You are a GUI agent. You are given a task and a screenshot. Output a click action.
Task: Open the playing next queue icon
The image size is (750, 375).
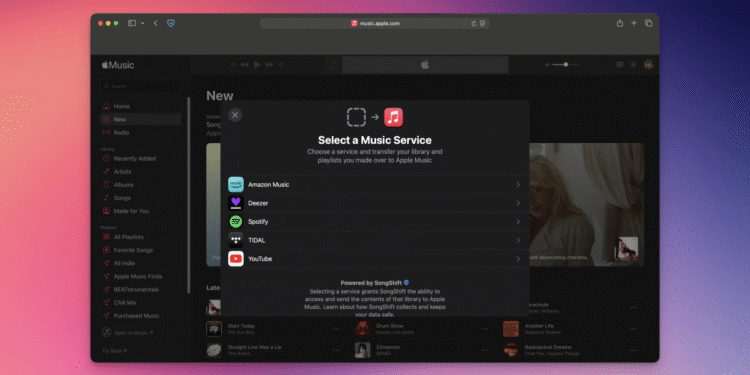click(x=633, y=65)
